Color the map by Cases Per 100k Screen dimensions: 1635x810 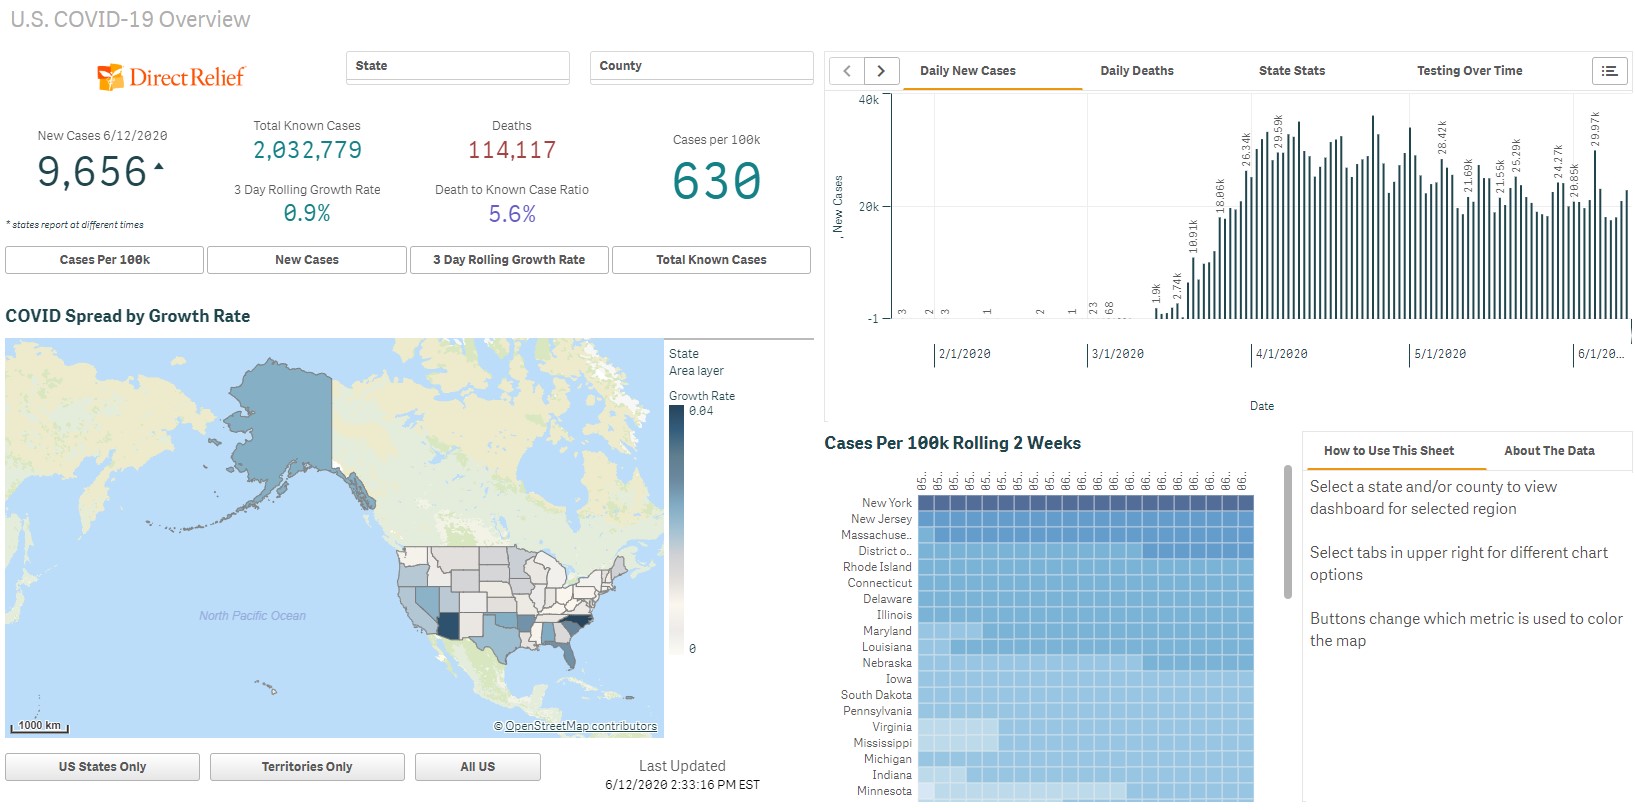pyautogui.click(x=105, y=260)
